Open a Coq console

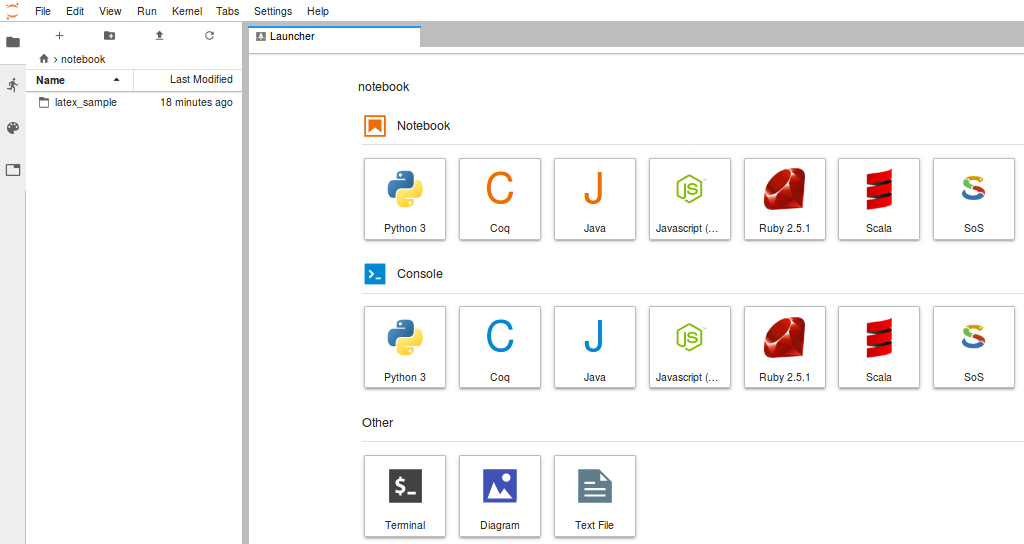500,347
